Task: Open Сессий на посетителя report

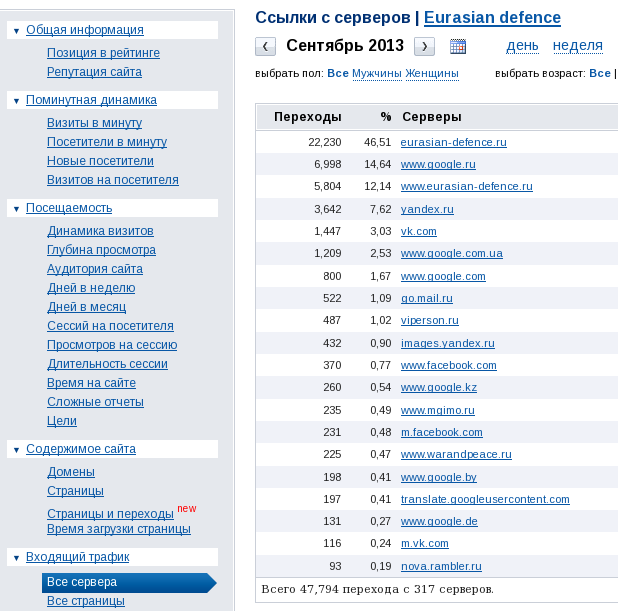Action: point(110,326)
